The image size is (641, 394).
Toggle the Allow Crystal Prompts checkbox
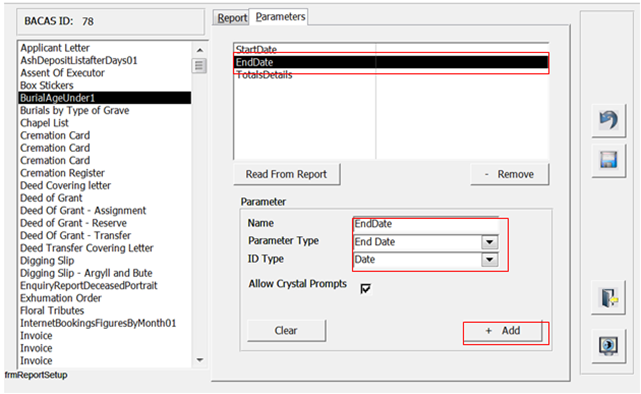click(365, 289)
